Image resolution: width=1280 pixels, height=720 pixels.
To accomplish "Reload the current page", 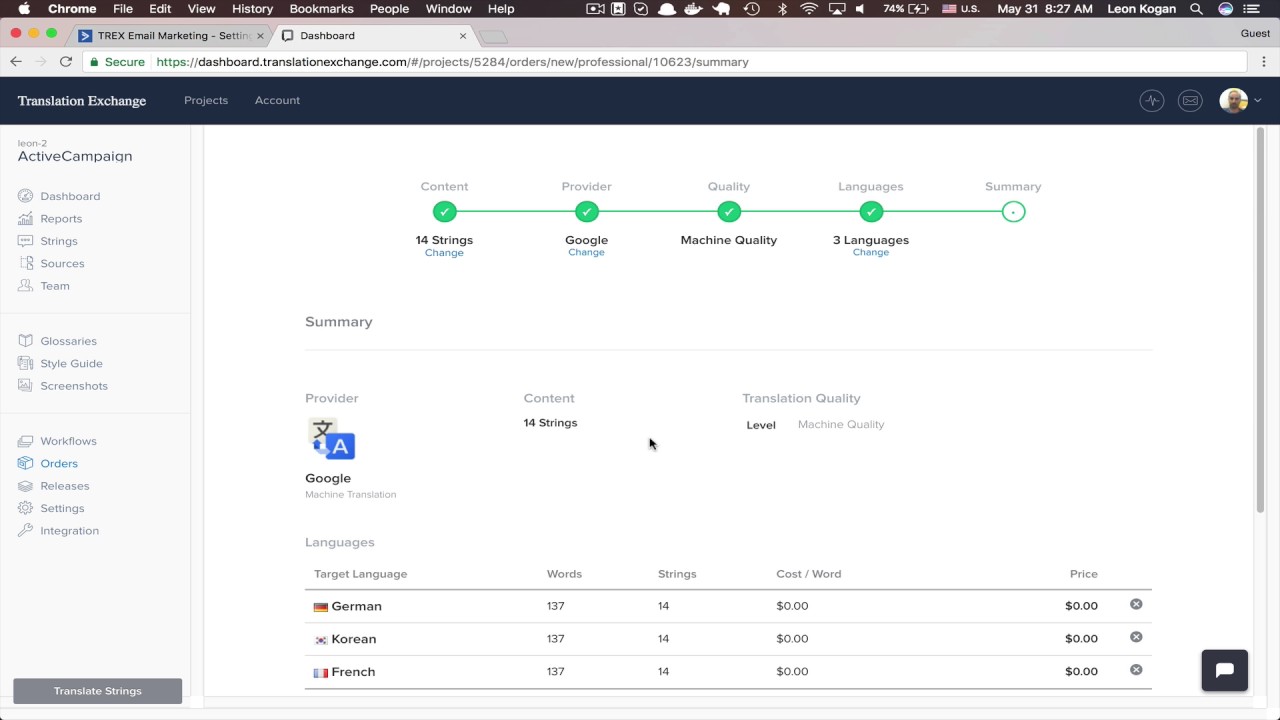I will [x=66, y=62].
